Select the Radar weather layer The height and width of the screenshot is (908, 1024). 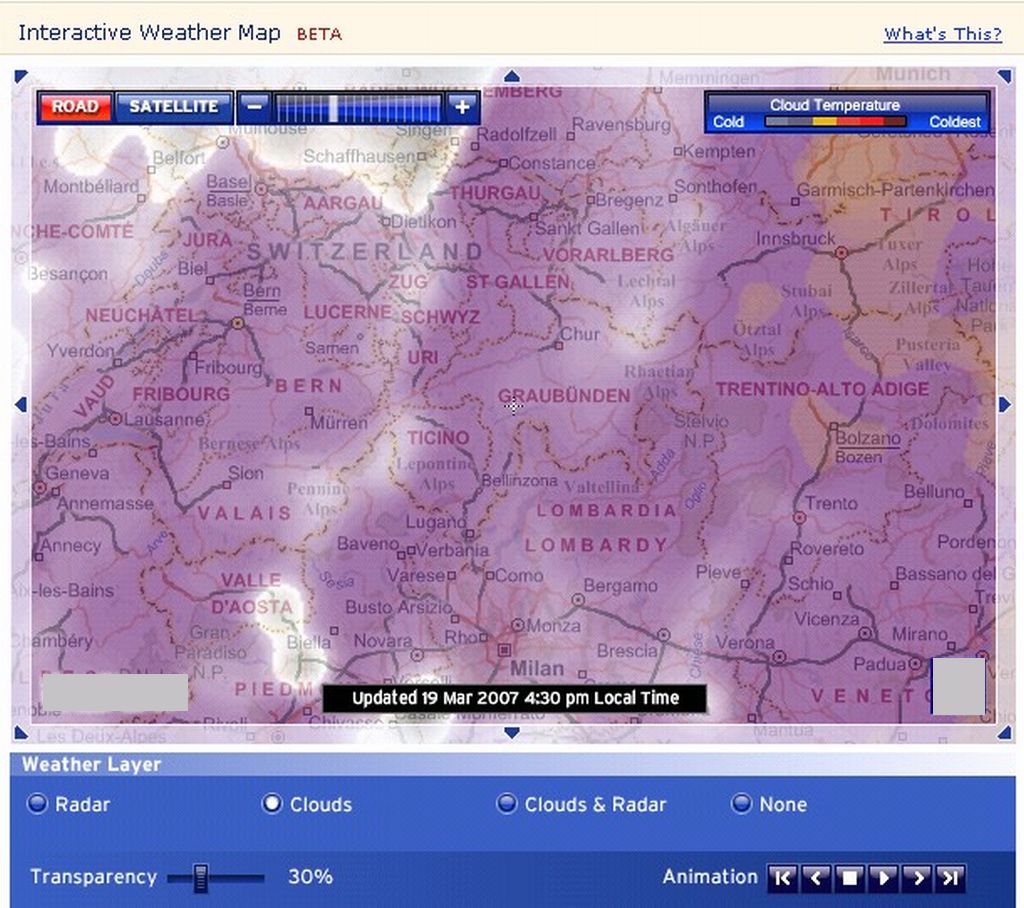[x=38, y=804]
